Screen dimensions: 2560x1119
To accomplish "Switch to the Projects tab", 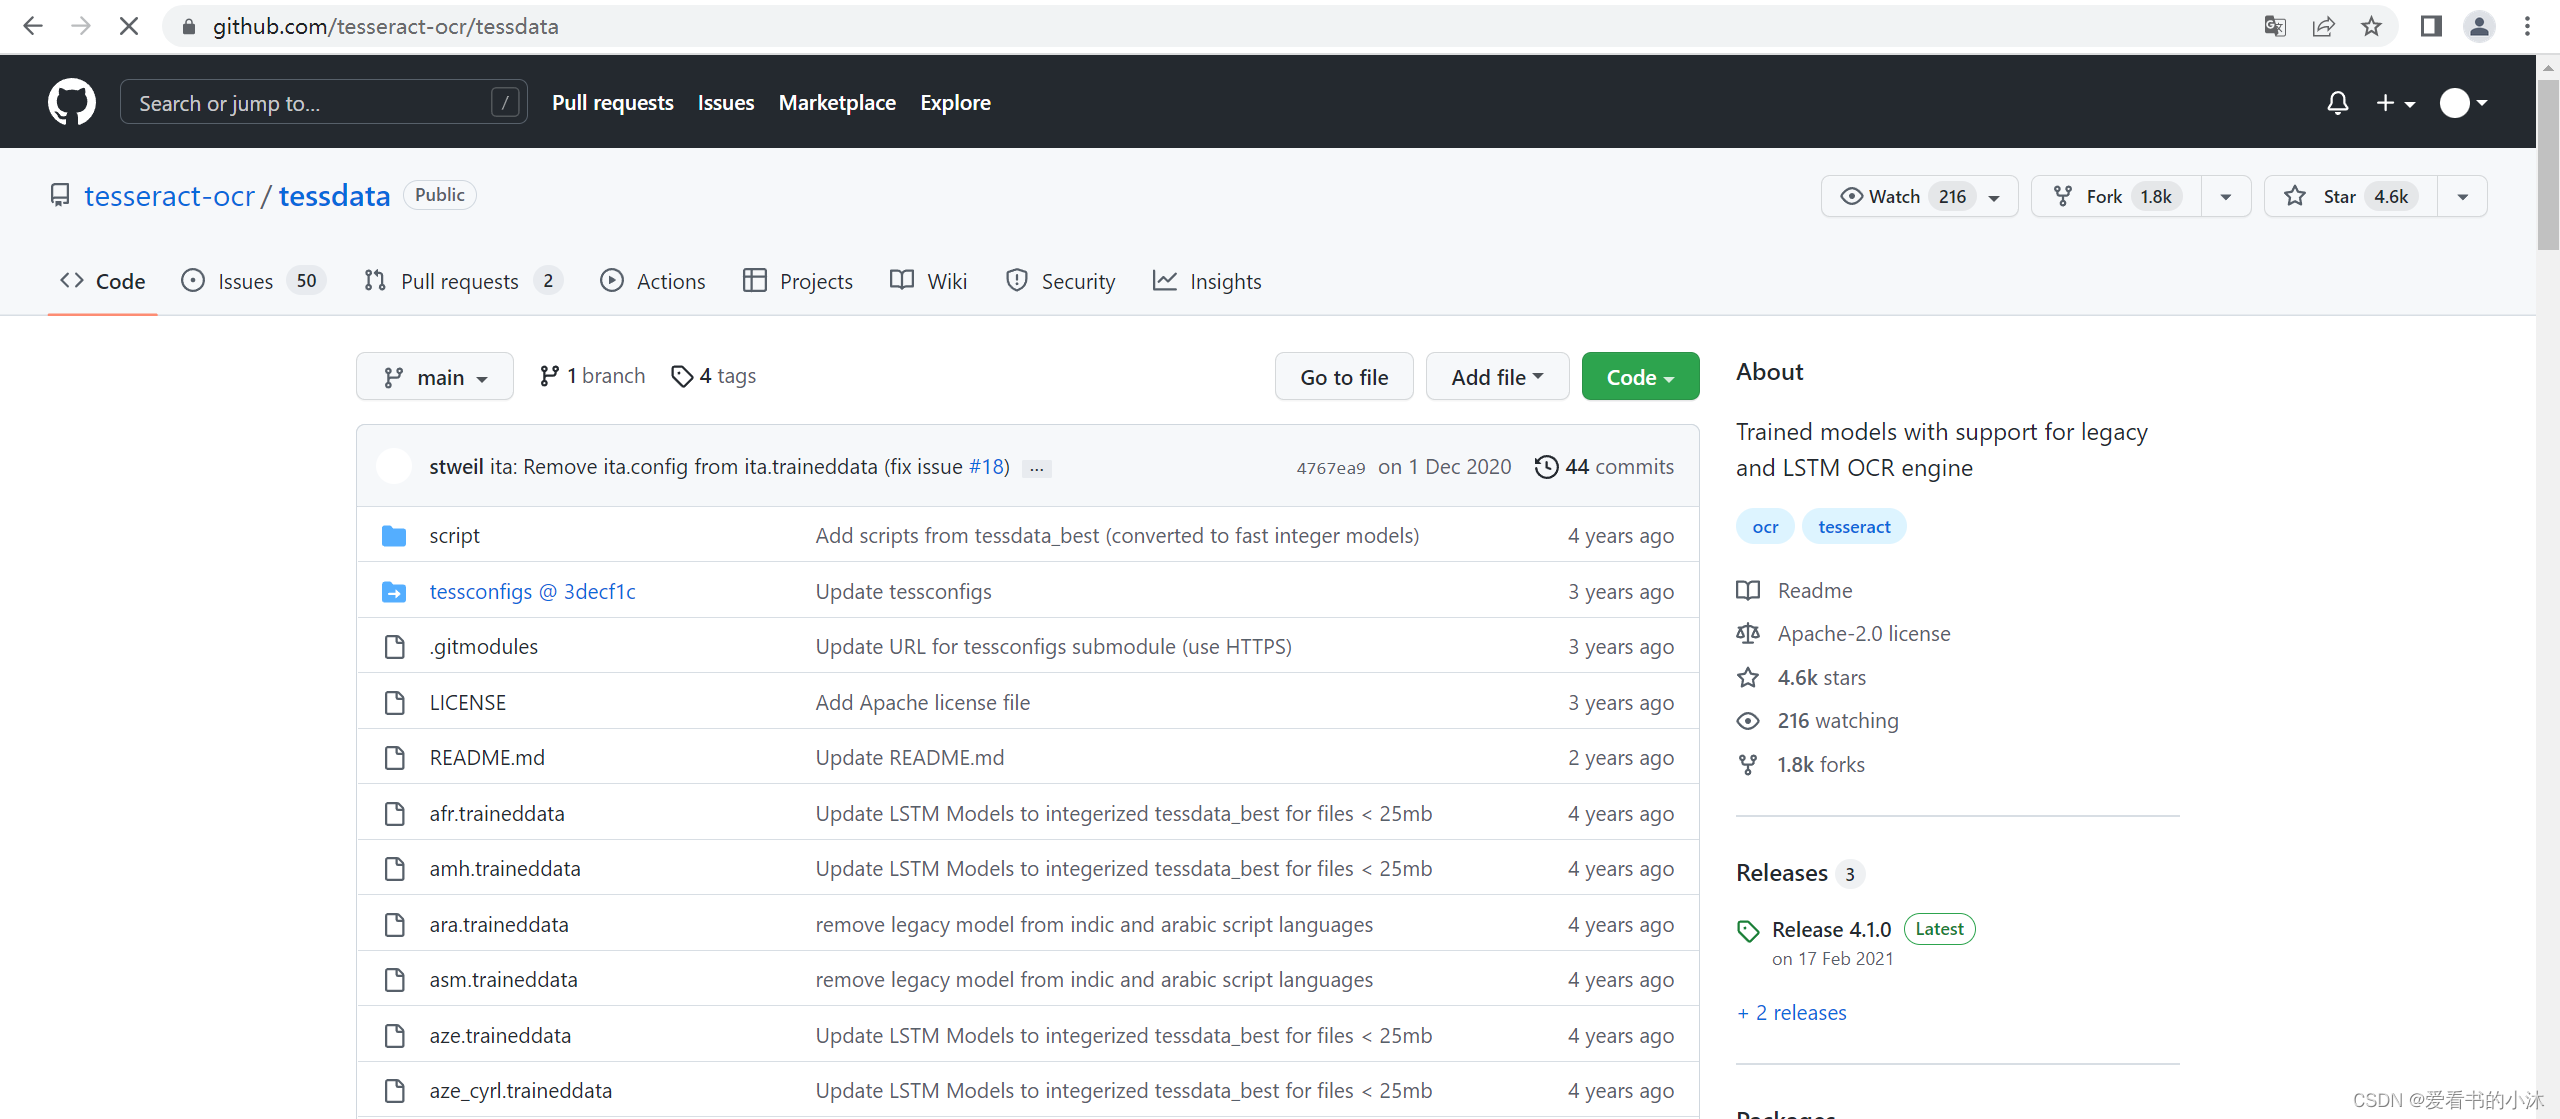I will click(798, 281).
